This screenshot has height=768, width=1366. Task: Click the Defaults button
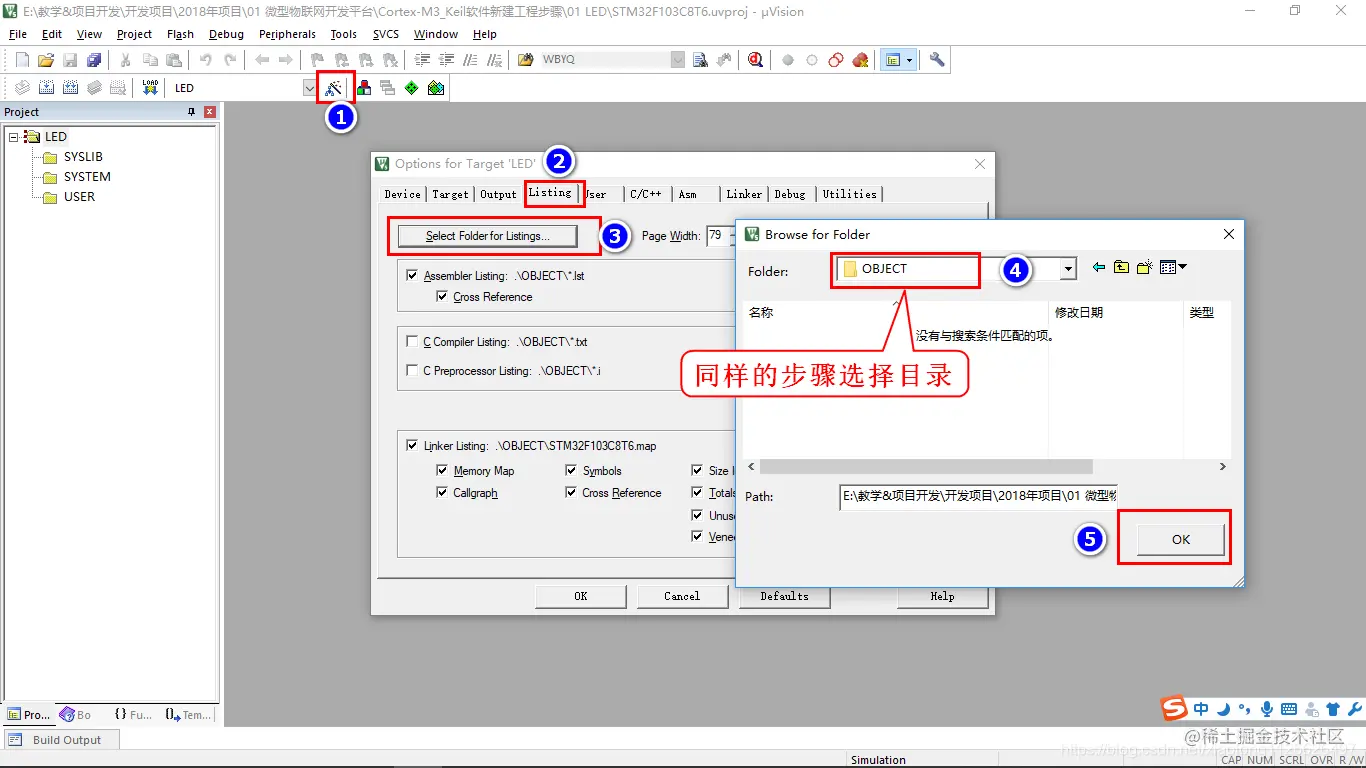(x=784, y=596)
